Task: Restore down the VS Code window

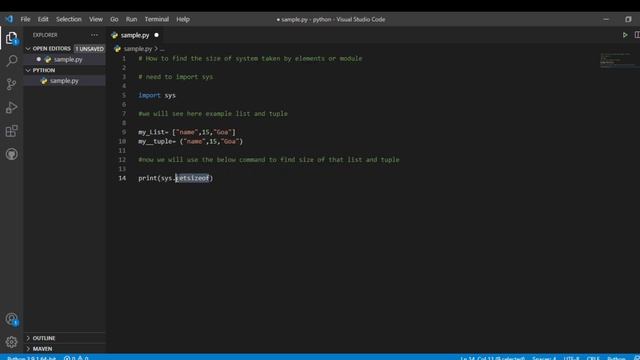Action: (x=628, y=19)
